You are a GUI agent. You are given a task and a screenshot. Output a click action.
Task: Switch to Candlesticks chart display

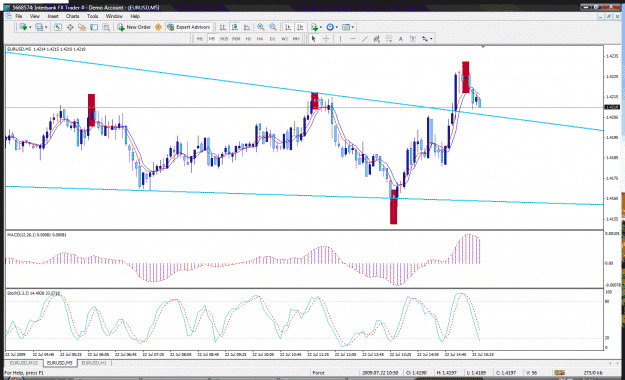[235, 27]
